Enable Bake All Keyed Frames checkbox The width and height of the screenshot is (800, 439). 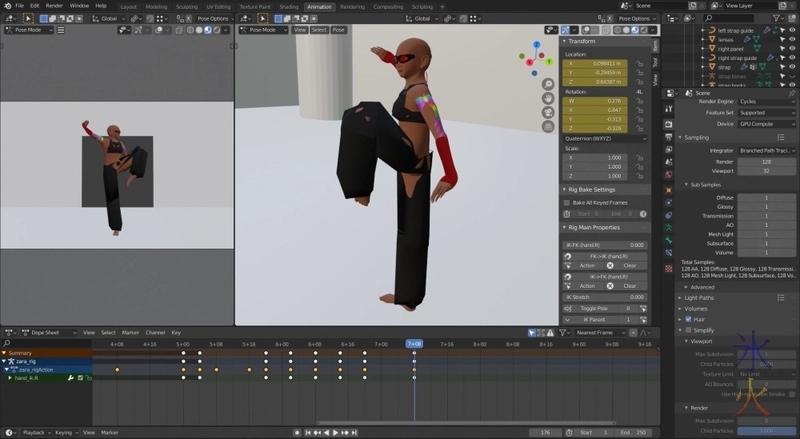[567, 203]
